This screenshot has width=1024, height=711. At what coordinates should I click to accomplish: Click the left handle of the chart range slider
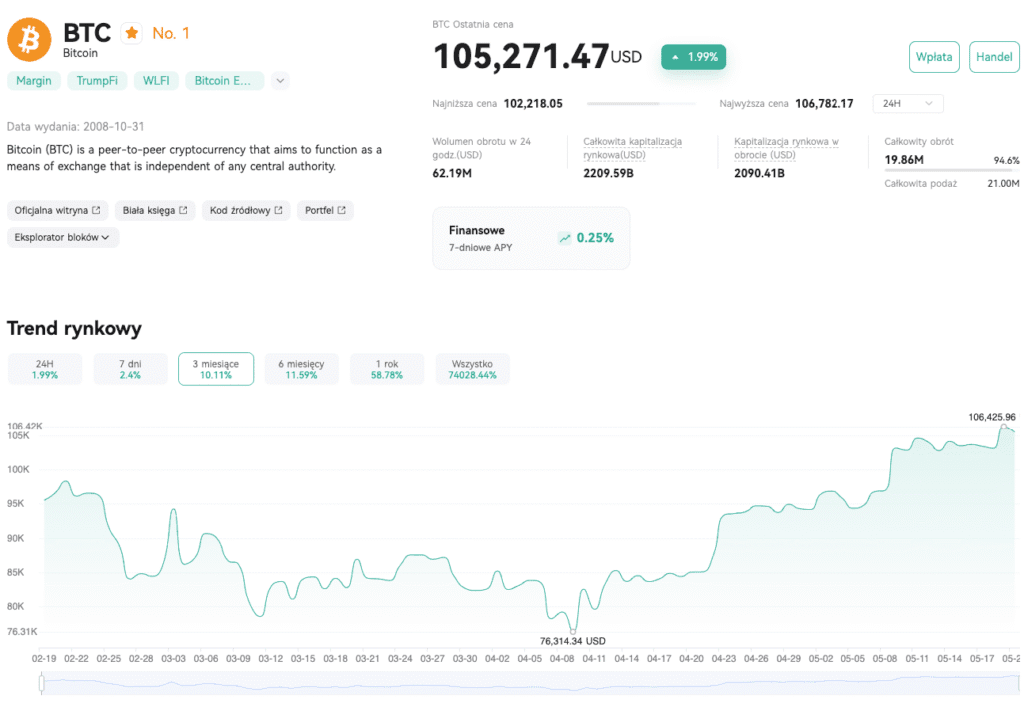[42, 684]
